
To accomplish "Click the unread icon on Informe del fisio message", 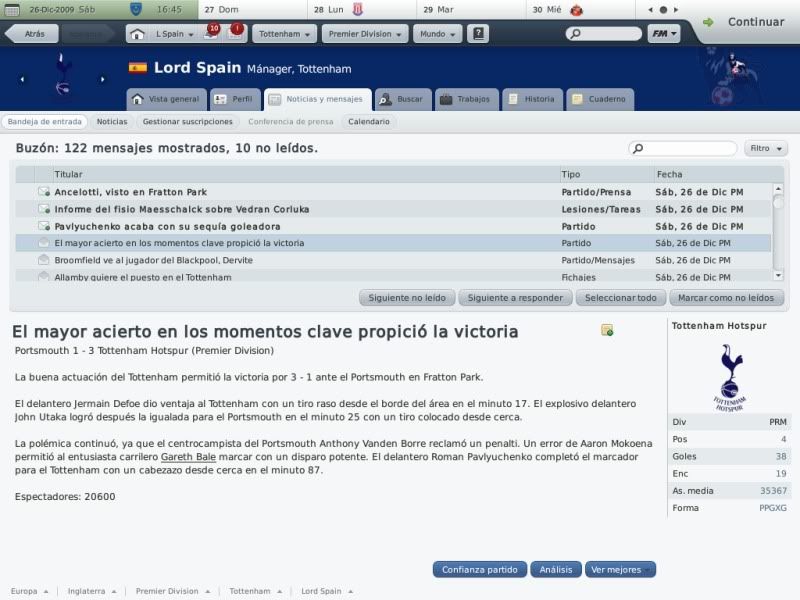I will (44, 209).
